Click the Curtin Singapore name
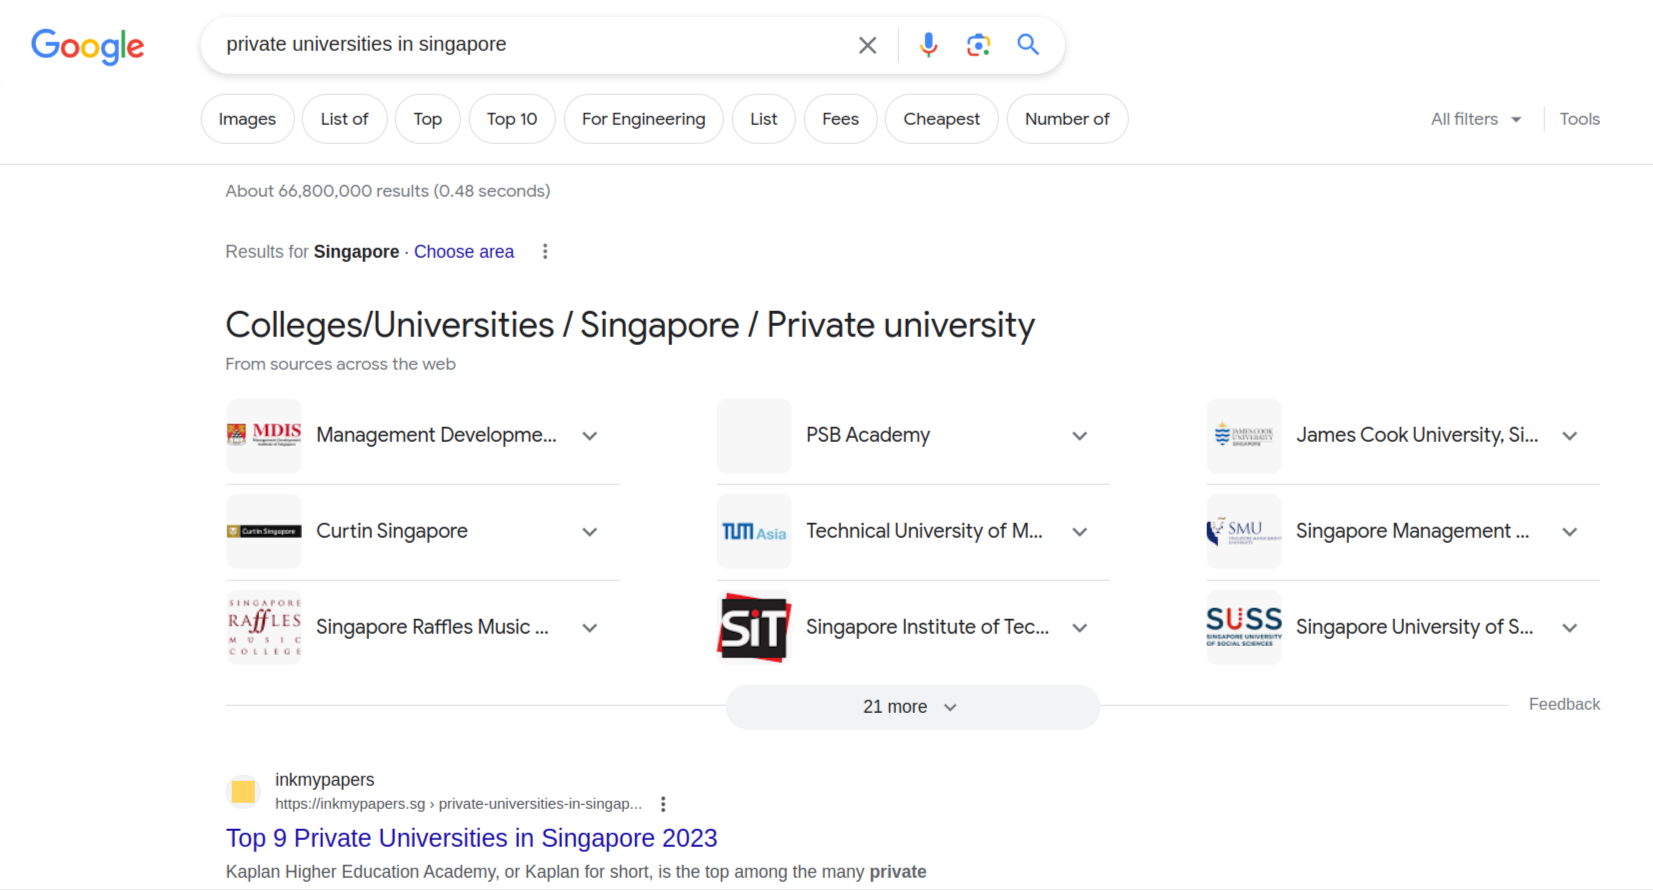 click(392, 531)
